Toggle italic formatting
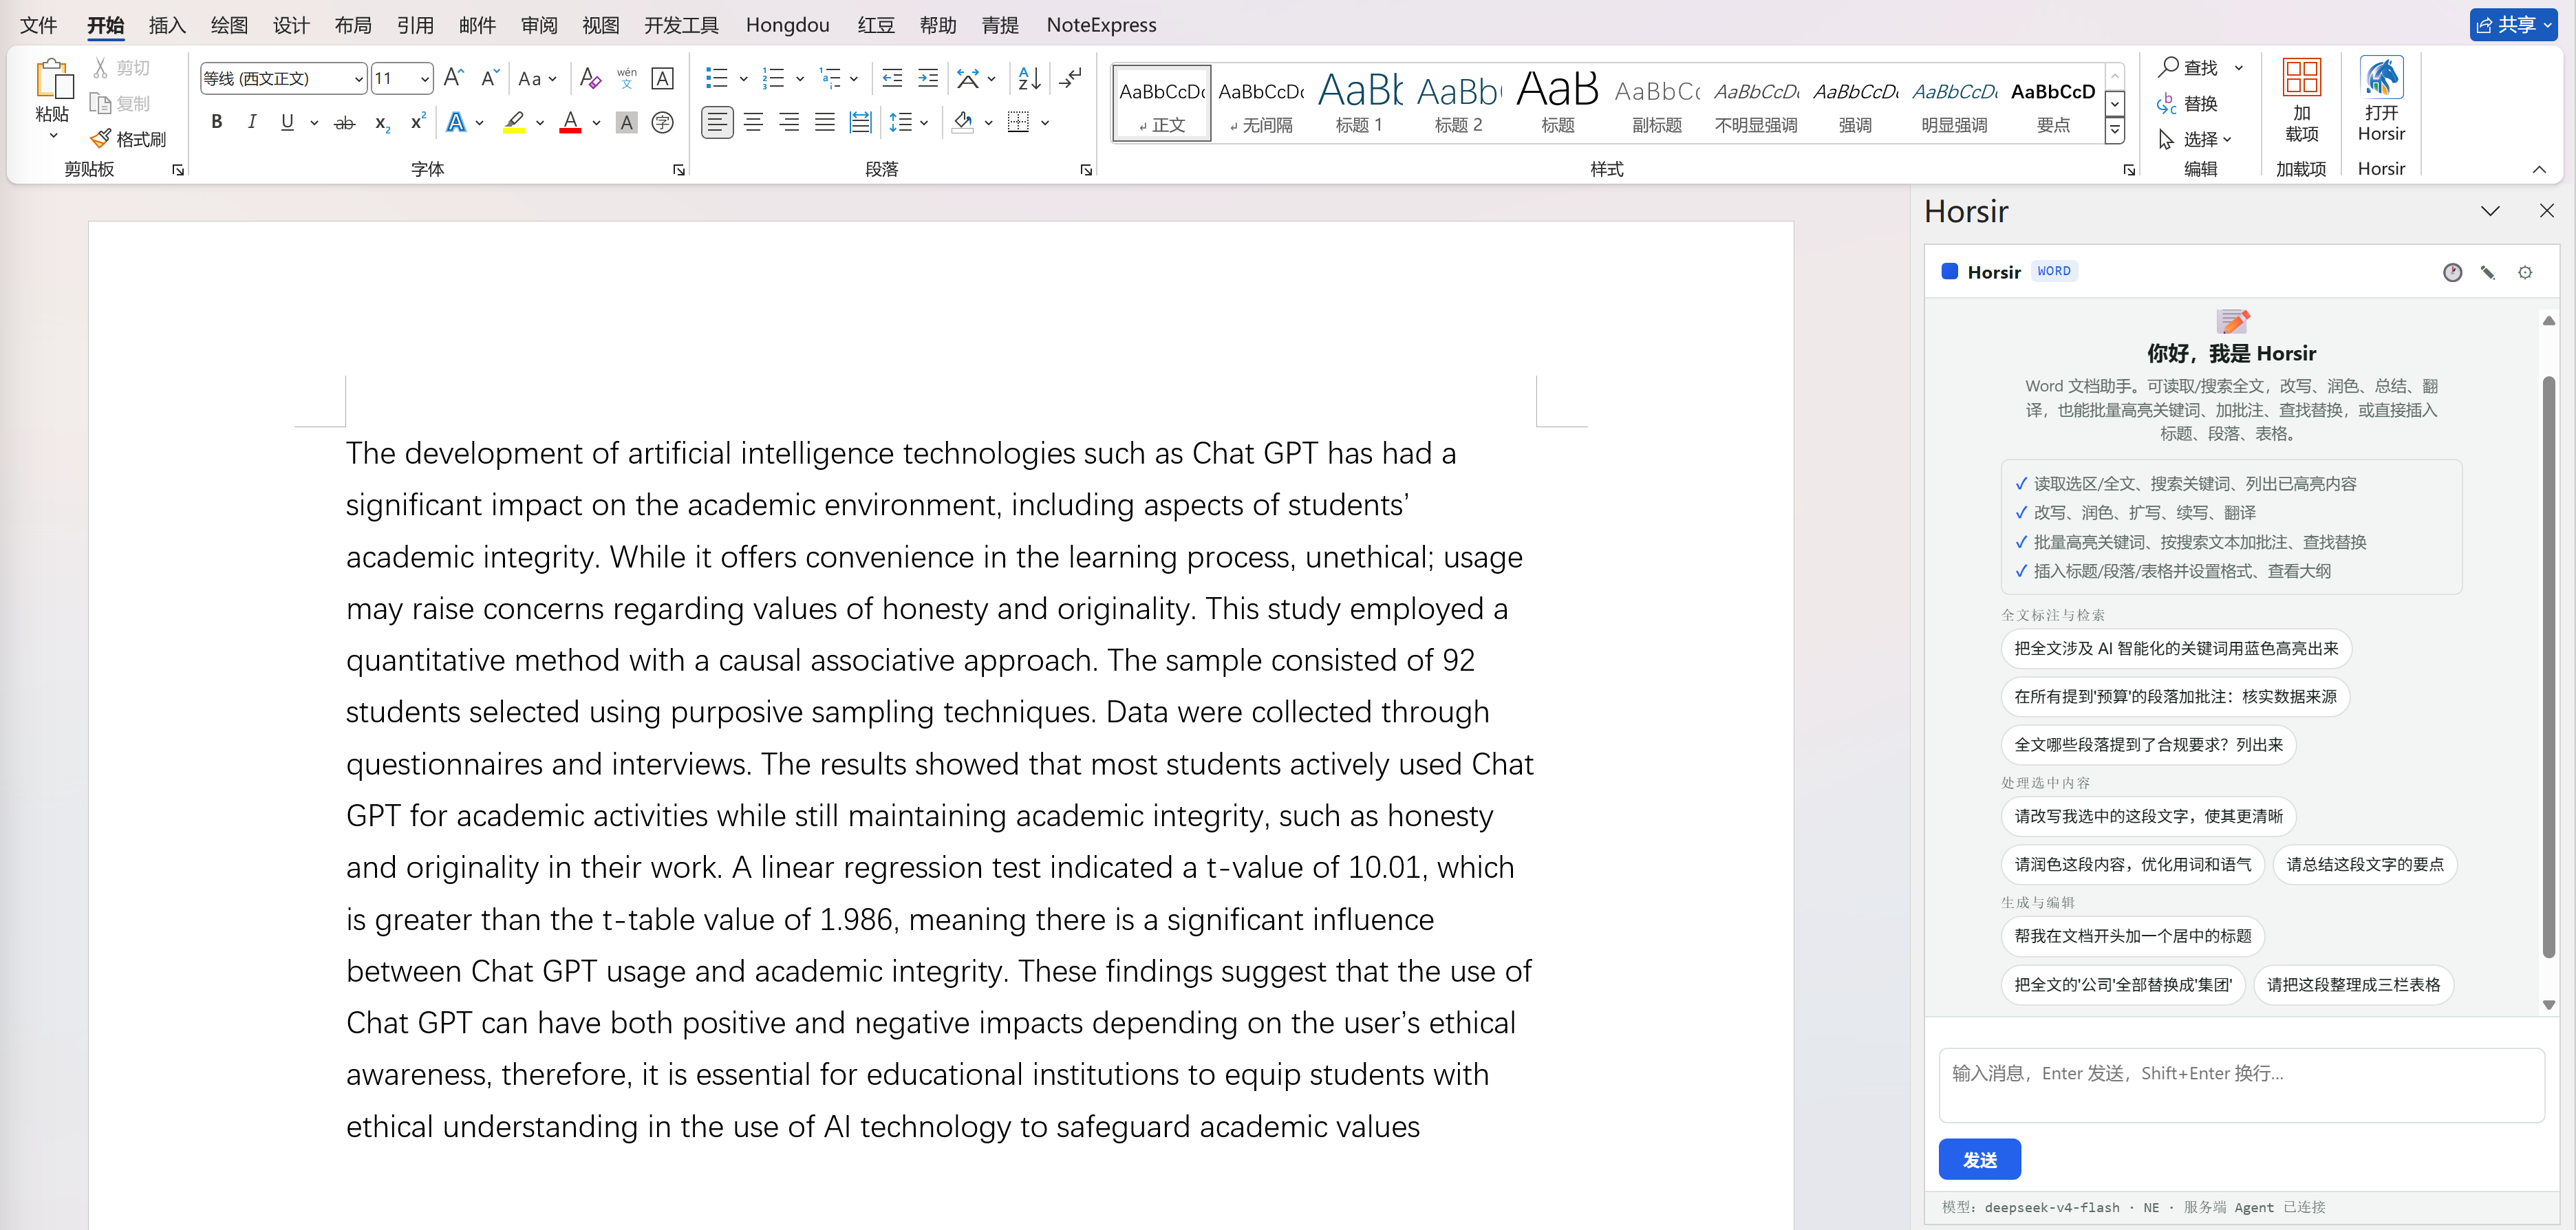The image size is (2576, 1230). [252, 122]
